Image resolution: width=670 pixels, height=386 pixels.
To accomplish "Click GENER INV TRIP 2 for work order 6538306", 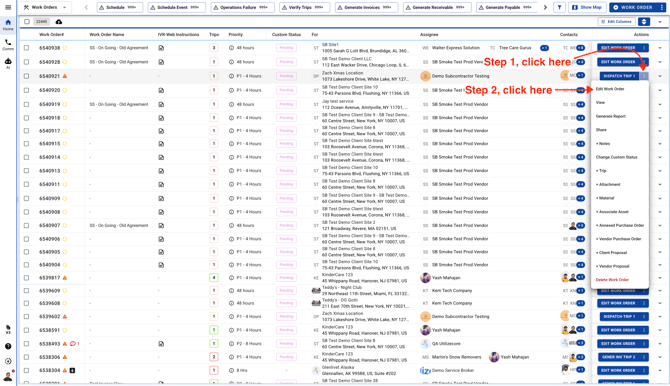I will (619, 357).
